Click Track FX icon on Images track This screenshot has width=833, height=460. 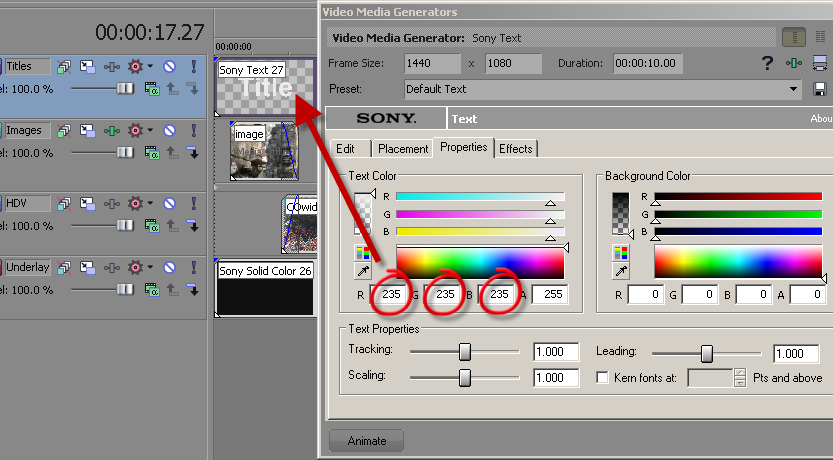coord(110,131)
